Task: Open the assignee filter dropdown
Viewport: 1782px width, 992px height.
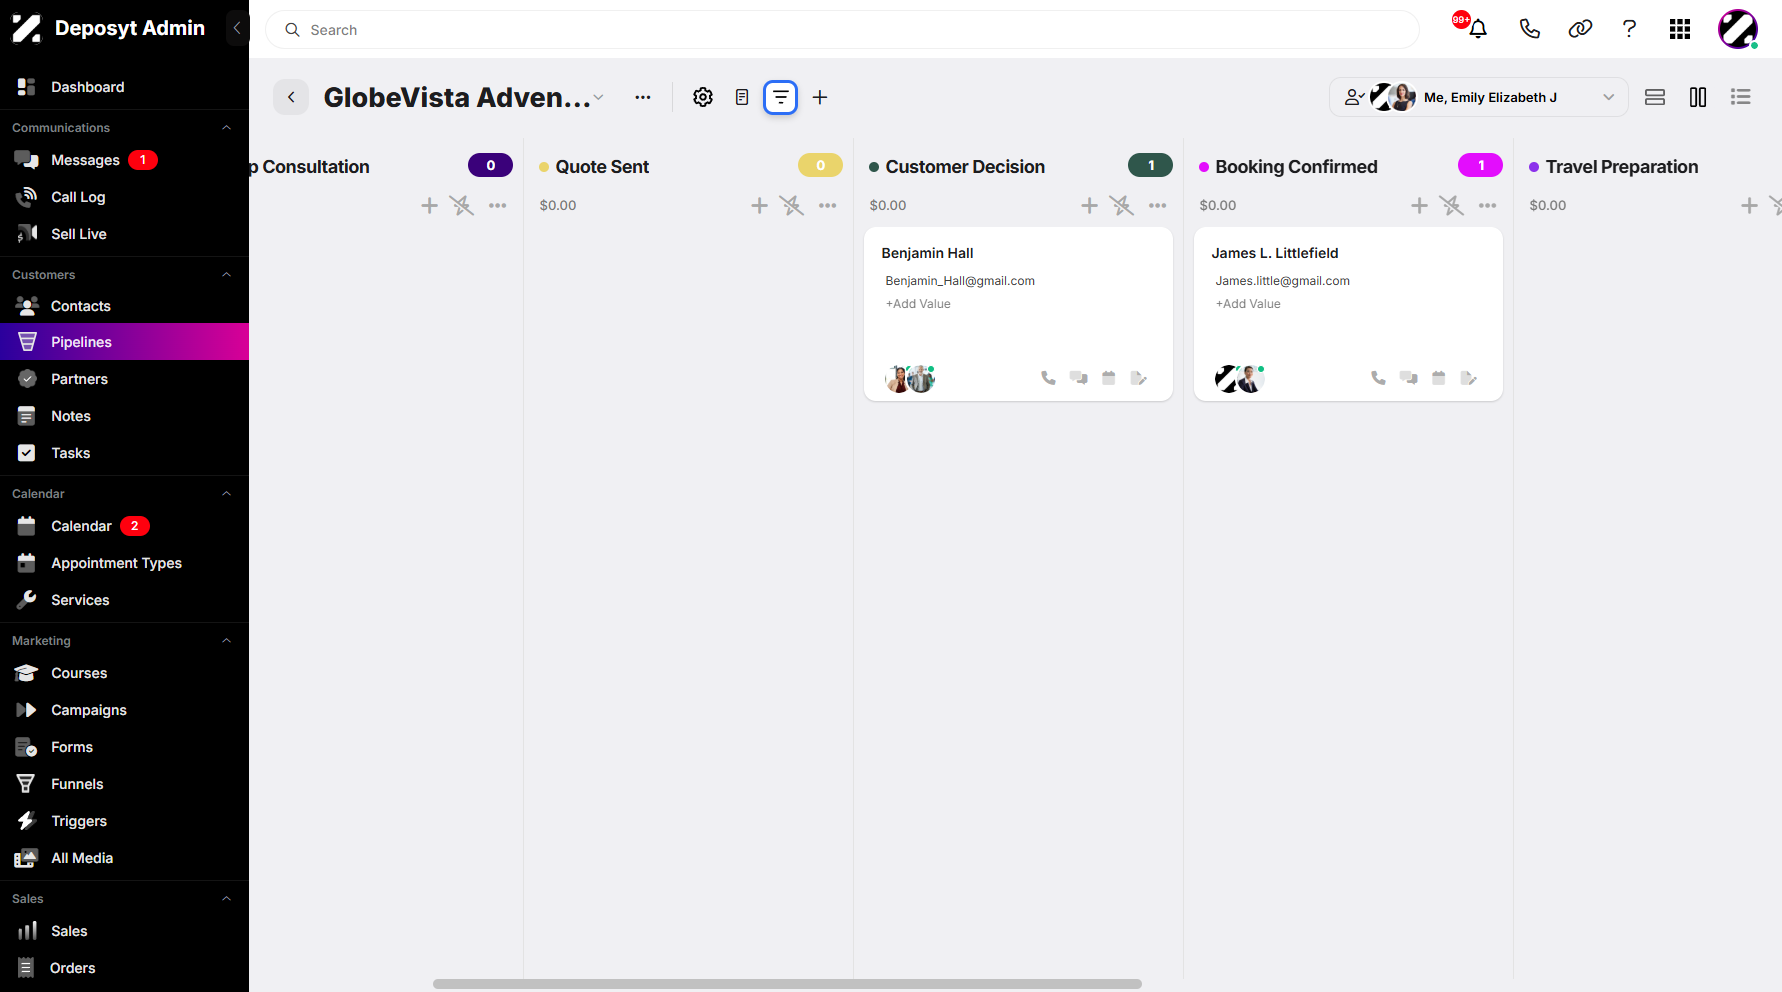Action: click(1478, 97)
